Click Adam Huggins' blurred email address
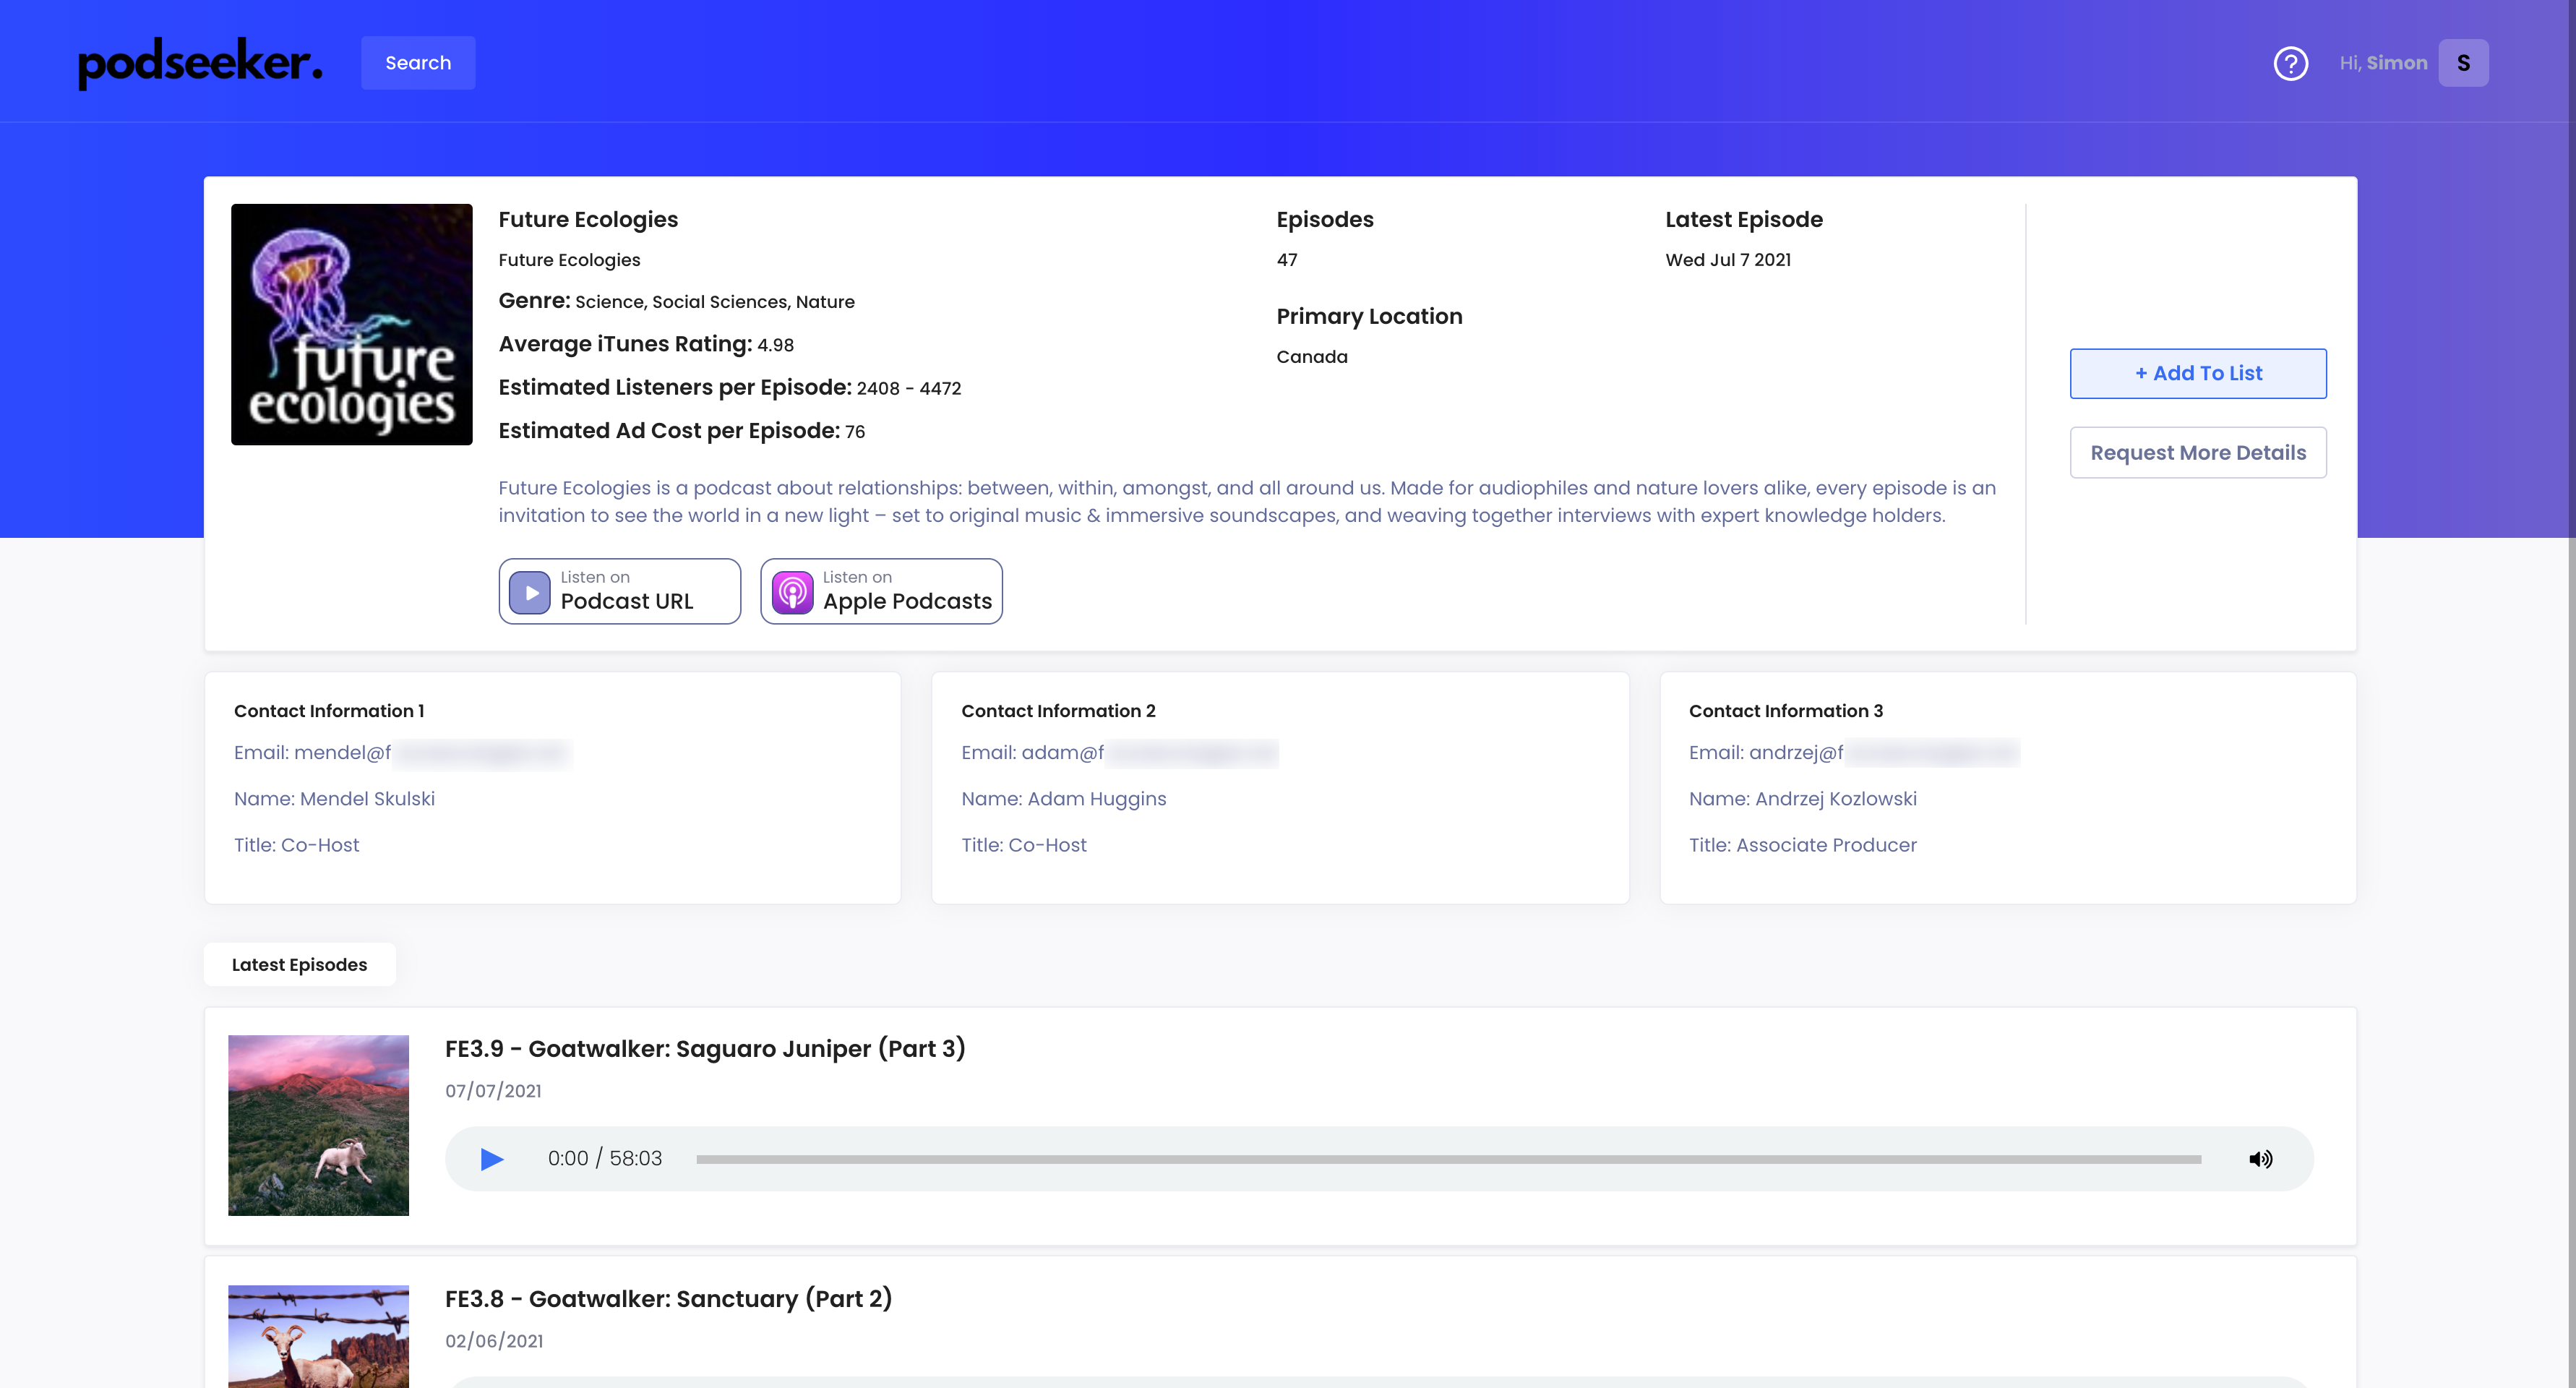Viewport: 2576px width, 1388px height. tap(1191, 752)
